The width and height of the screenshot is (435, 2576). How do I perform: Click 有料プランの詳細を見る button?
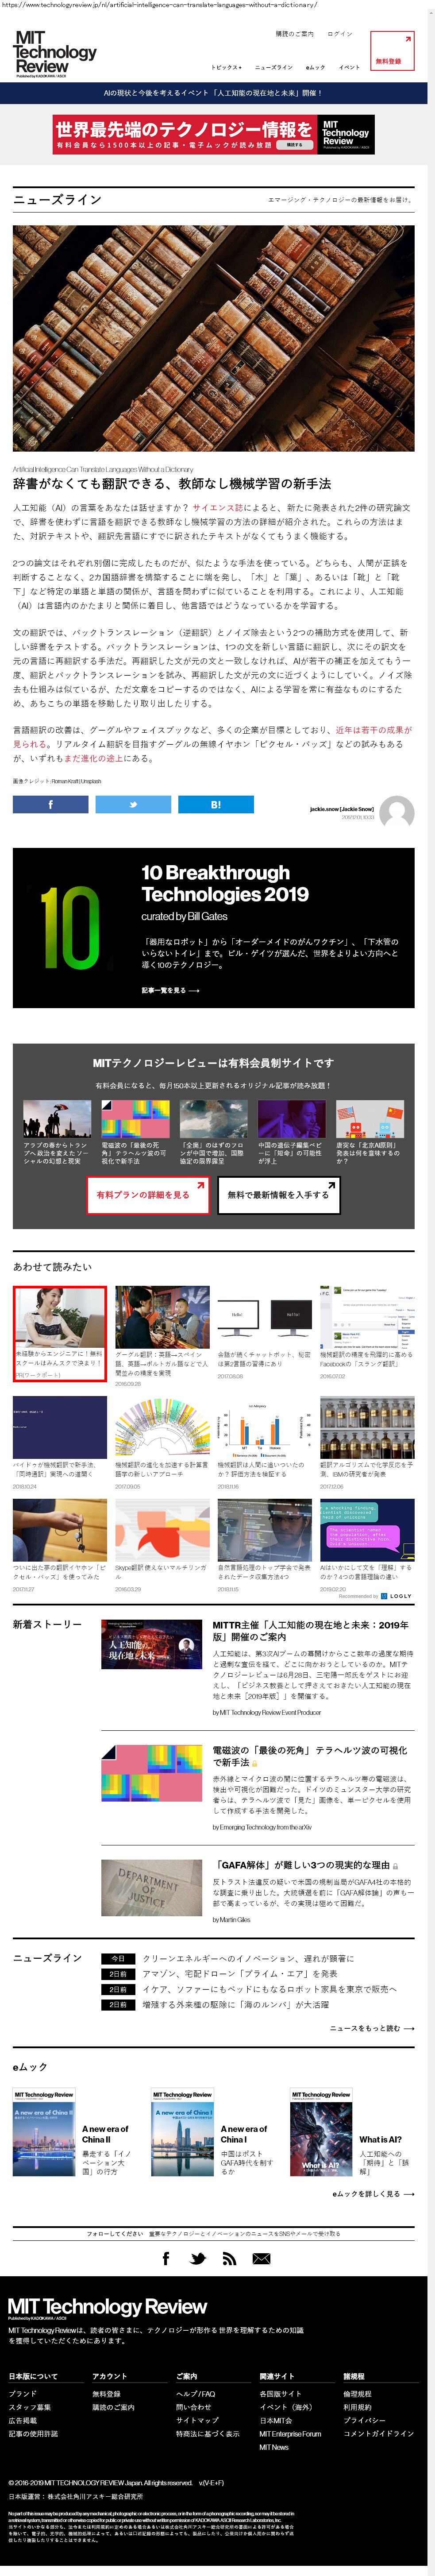148,1195
